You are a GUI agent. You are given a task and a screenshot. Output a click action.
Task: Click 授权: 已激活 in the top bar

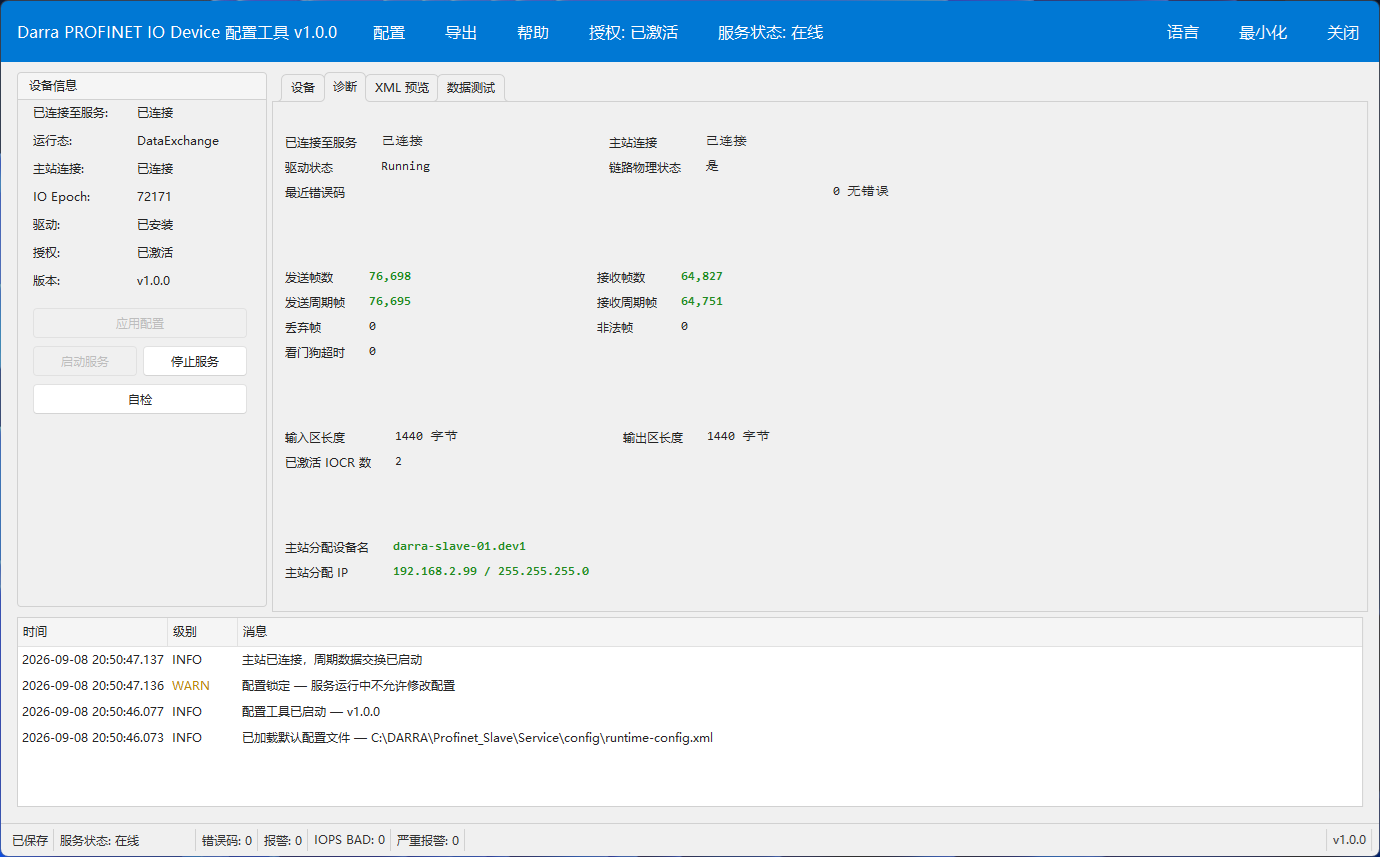[634, 32]
